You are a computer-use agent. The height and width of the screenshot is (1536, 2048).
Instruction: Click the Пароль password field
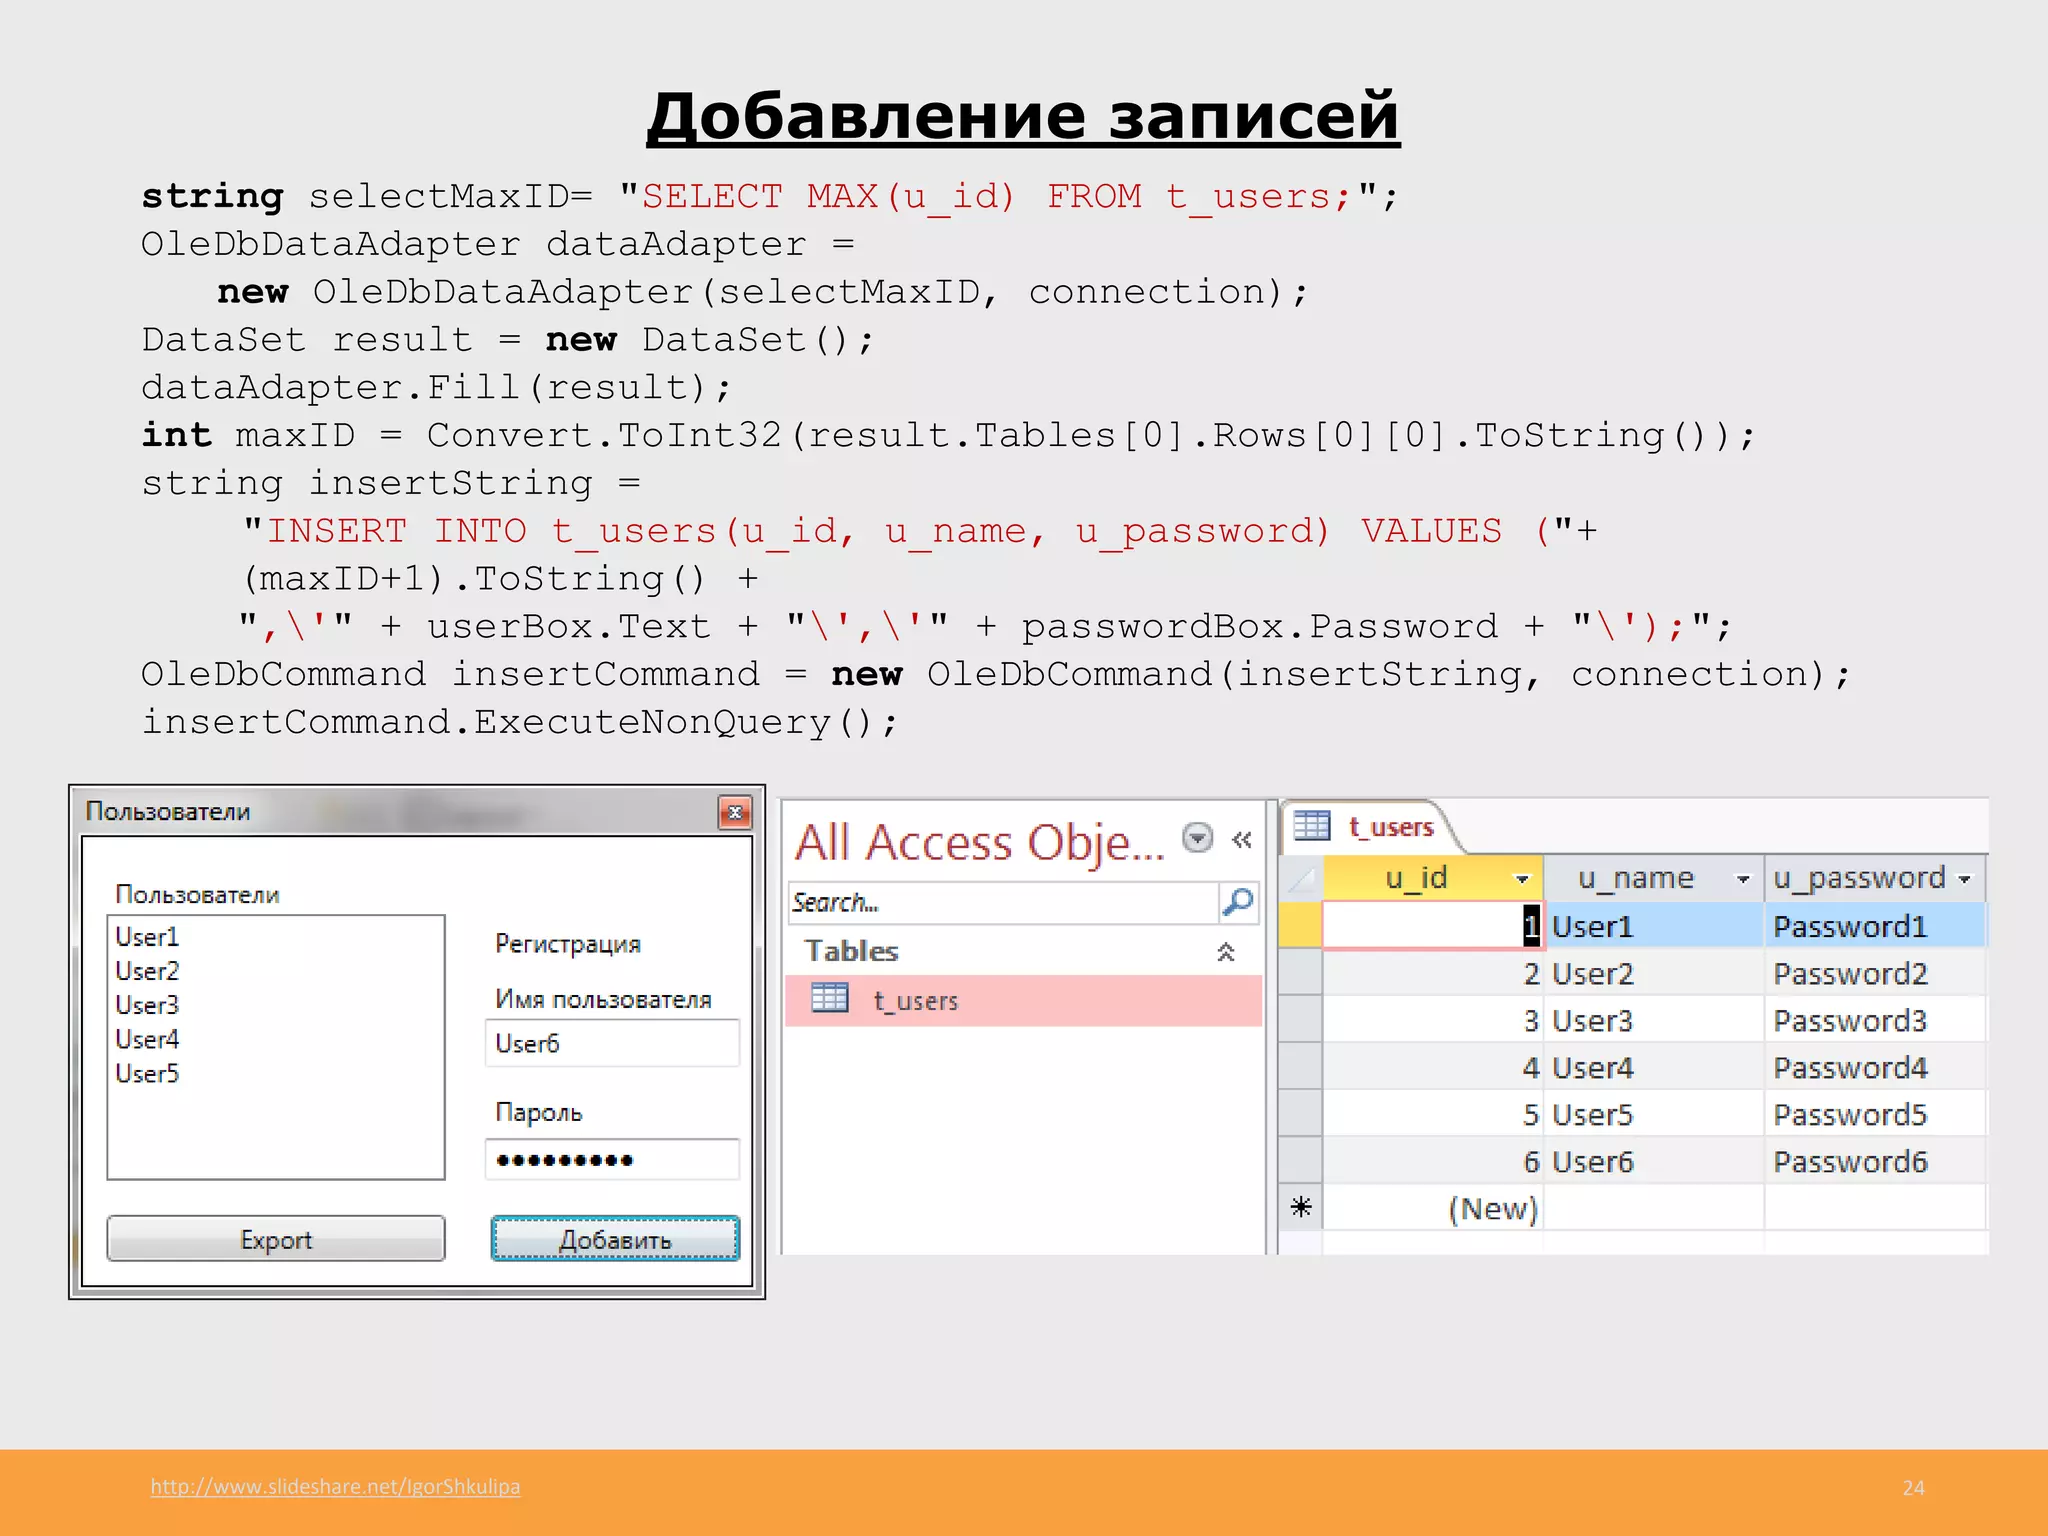(612, 1160)
